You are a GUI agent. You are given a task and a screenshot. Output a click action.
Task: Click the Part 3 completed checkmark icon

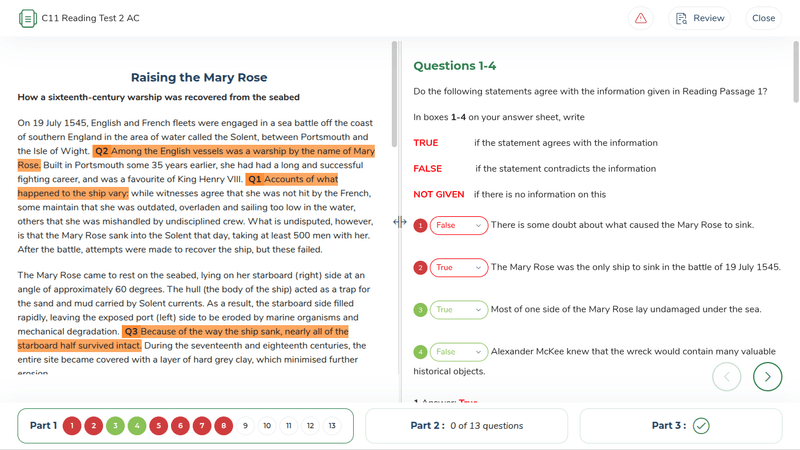[701, 426]
